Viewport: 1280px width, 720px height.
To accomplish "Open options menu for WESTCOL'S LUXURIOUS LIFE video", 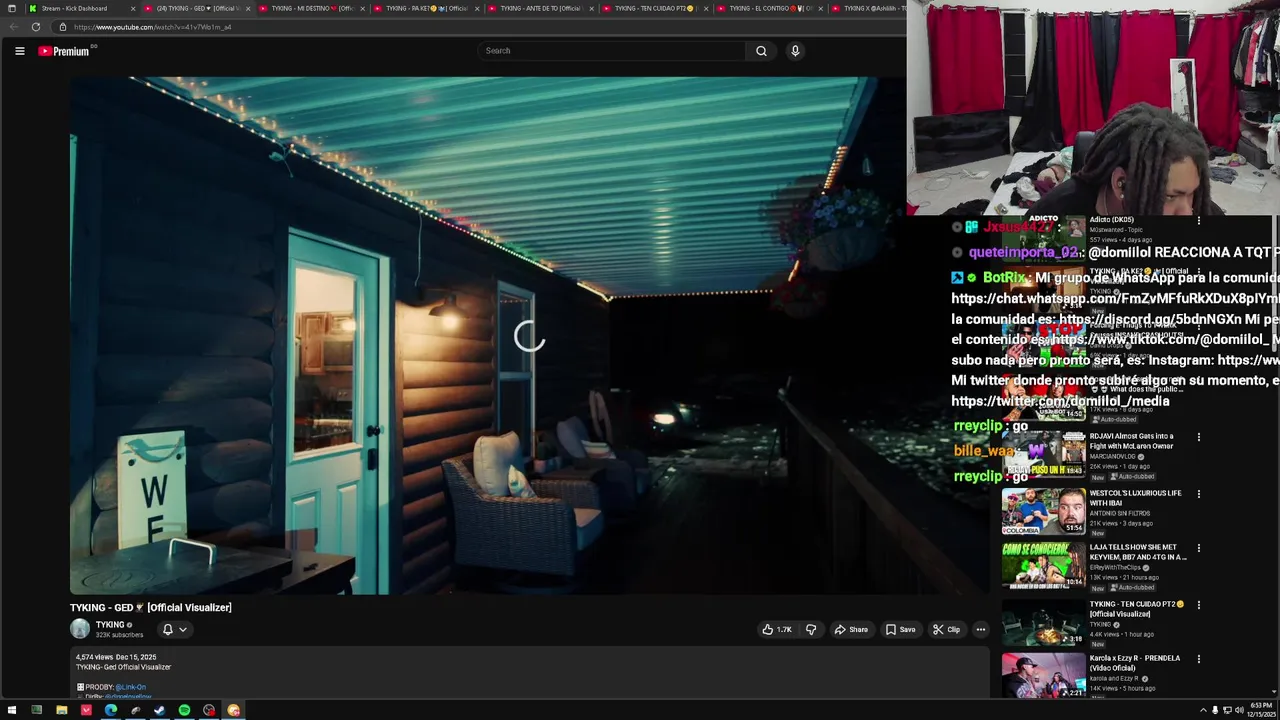I will pos(1198,494).
